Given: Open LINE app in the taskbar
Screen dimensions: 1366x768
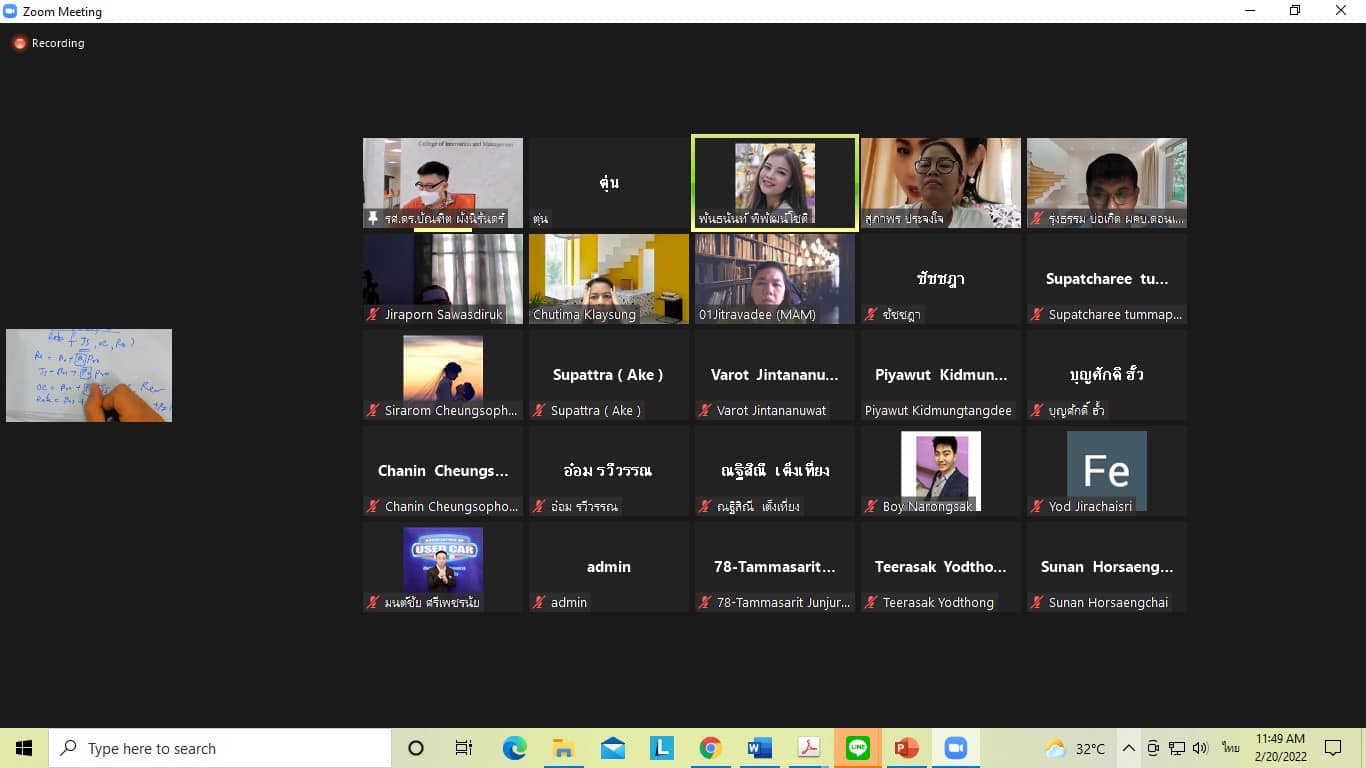Looking at the screenshot, I should click(858, 748).
